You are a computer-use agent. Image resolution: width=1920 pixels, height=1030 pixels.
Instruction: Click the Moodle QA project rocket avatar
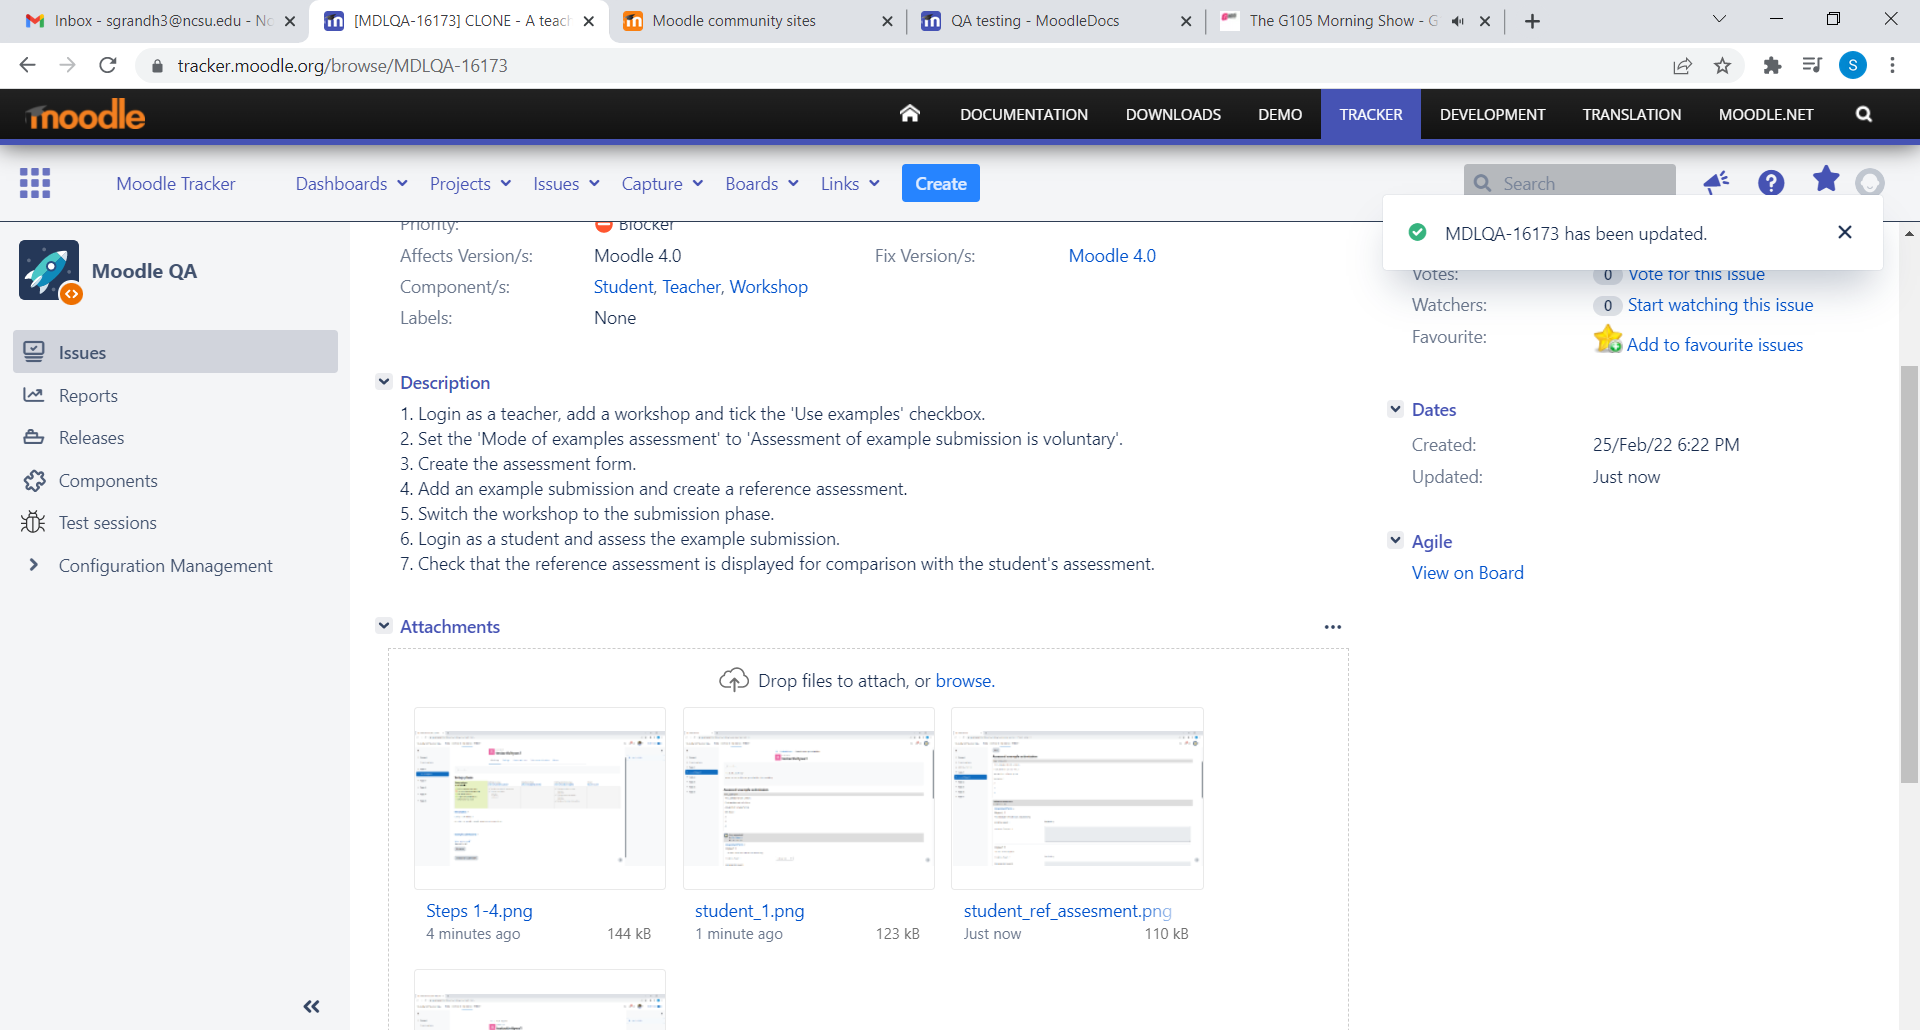pos(49,270)
